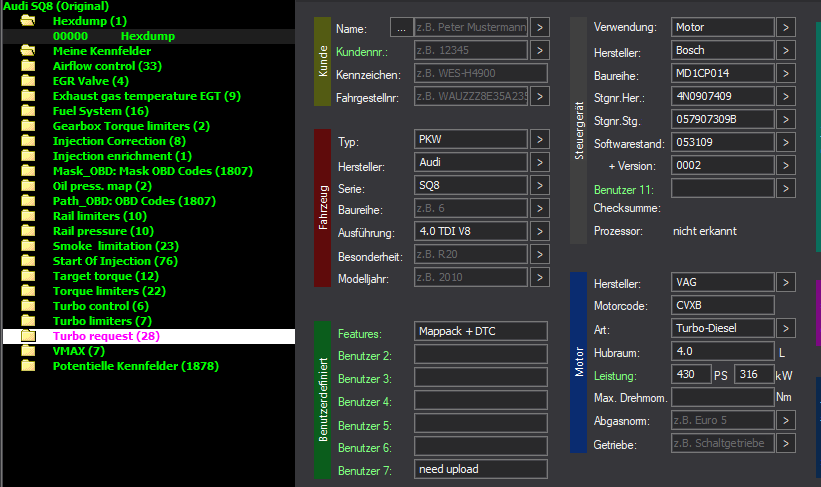Click the Meine Kennfelder folder icon
Image resolution: width=821 pixels, height=487 pixels.
coord(28,51)
